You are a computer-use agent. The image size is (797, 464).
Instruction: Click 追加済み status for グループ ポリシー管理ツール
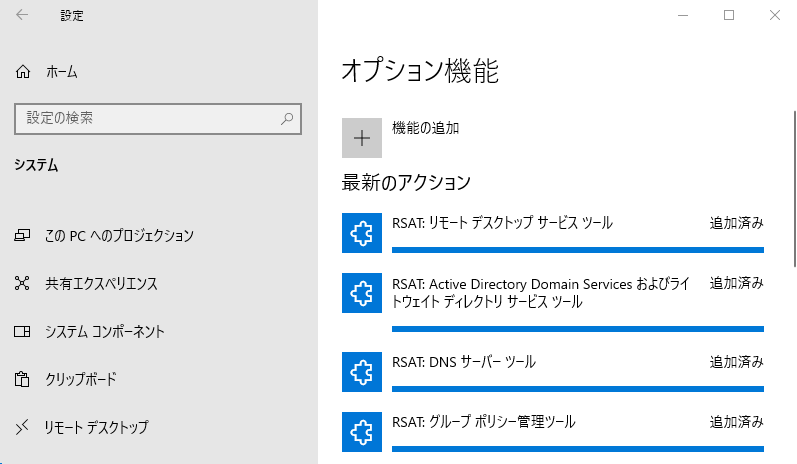pos(737,422)
